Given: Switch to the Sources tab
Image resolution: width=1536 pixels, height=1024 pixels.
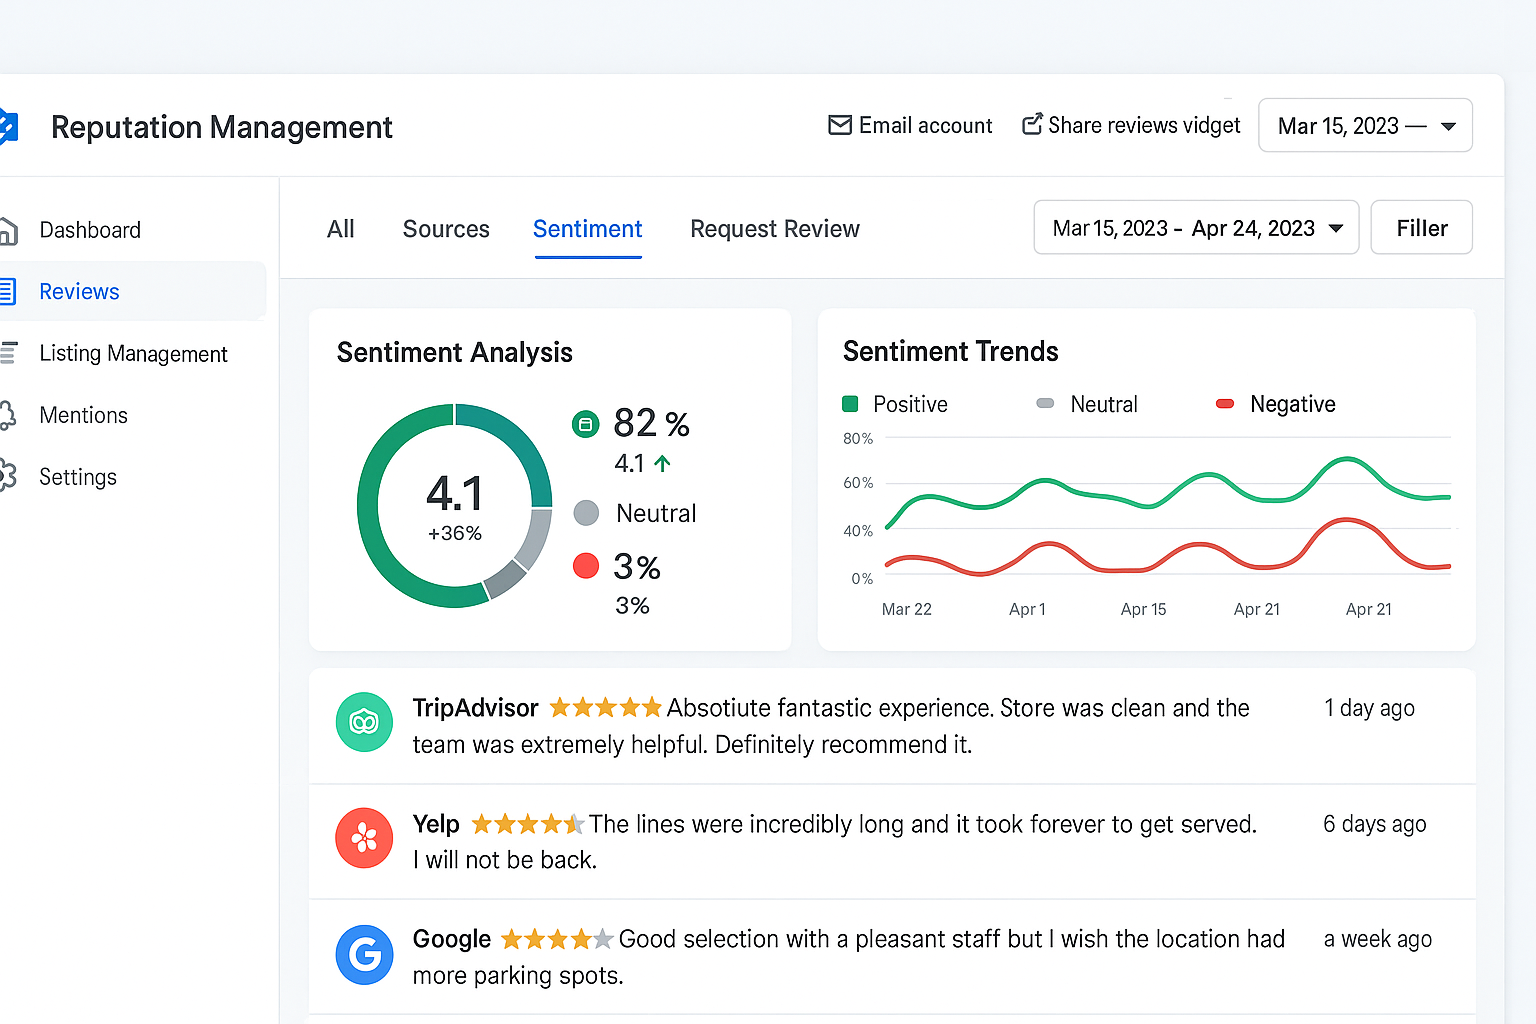Looking at the screenshot, I should tap(446, 229).
